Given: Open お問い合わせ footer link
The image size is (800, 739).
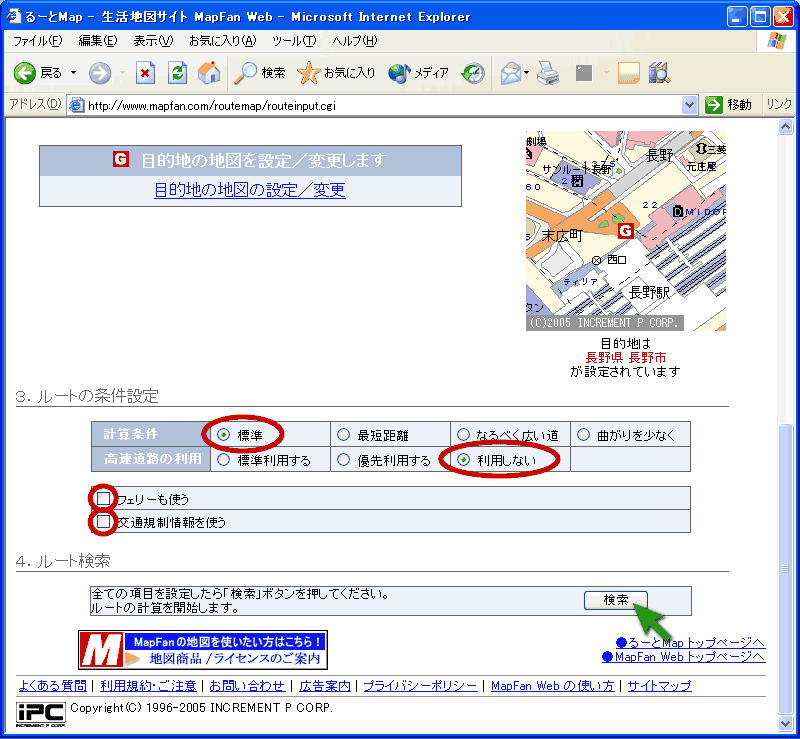Looking at the screenshot, I should click(x=247, y=686).
